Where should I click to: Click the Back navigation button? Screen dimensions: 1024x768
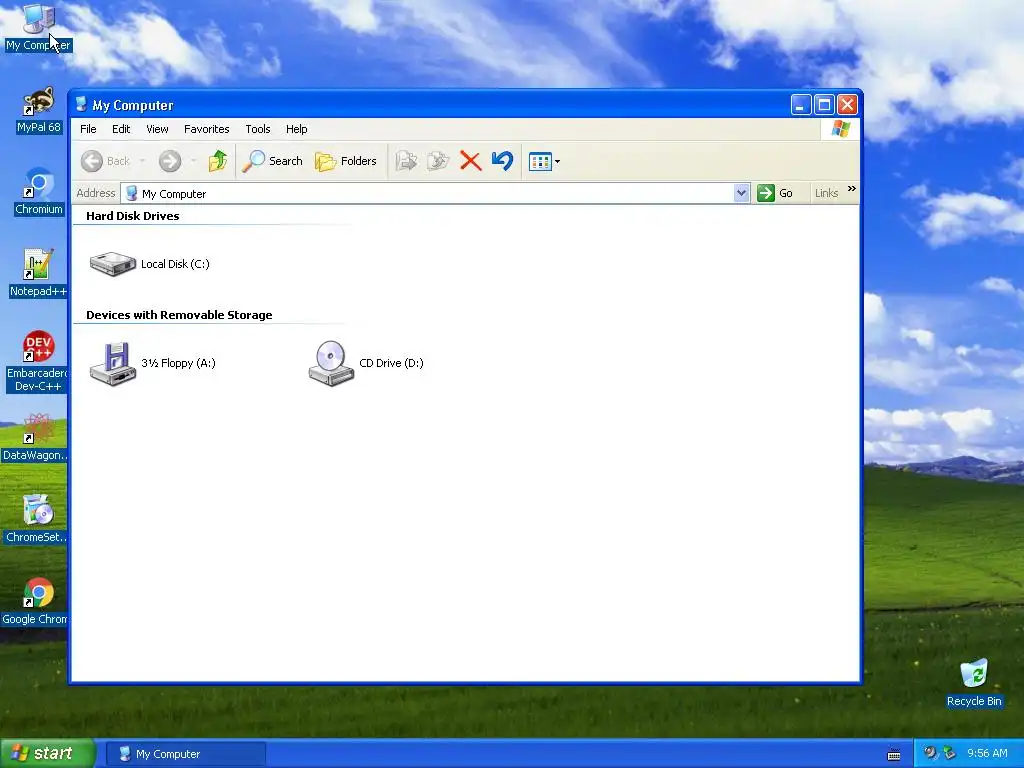pyautogui.click(x=106, y=161)
